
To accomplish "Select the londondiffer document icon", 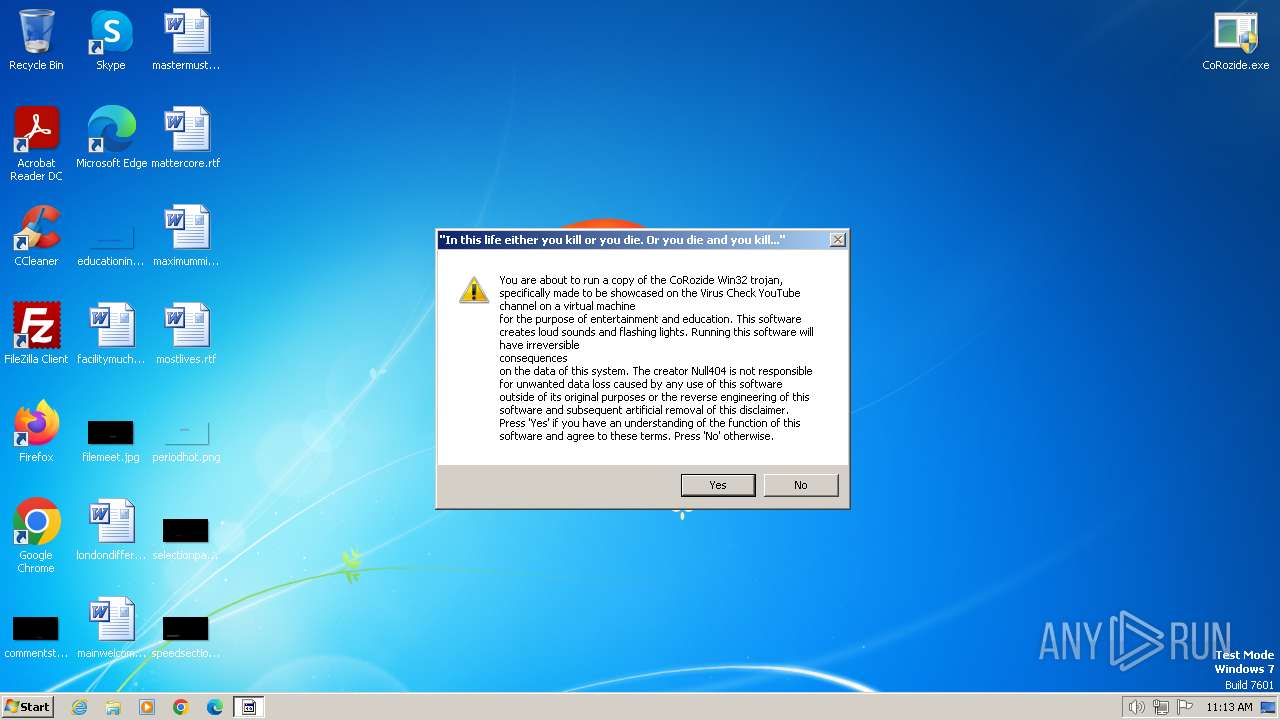I will click(111, 530).
